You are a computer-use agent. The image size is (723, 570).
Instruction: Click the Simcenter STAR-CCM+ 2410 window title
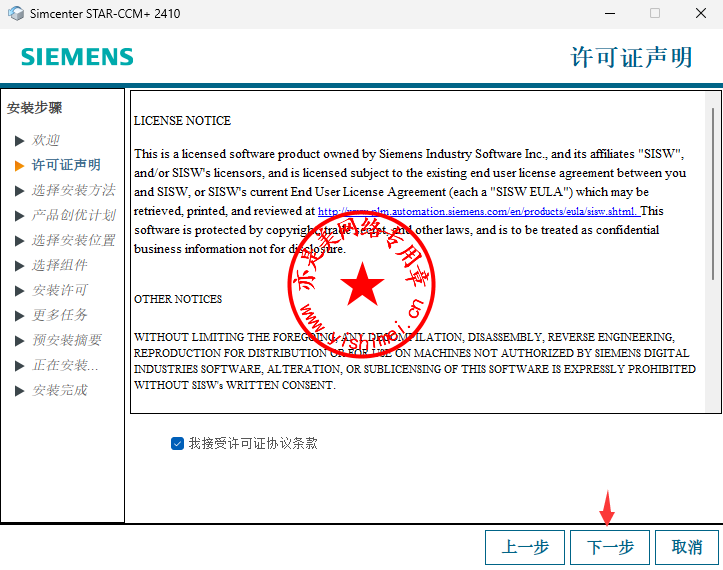click(x=105, y=14)
